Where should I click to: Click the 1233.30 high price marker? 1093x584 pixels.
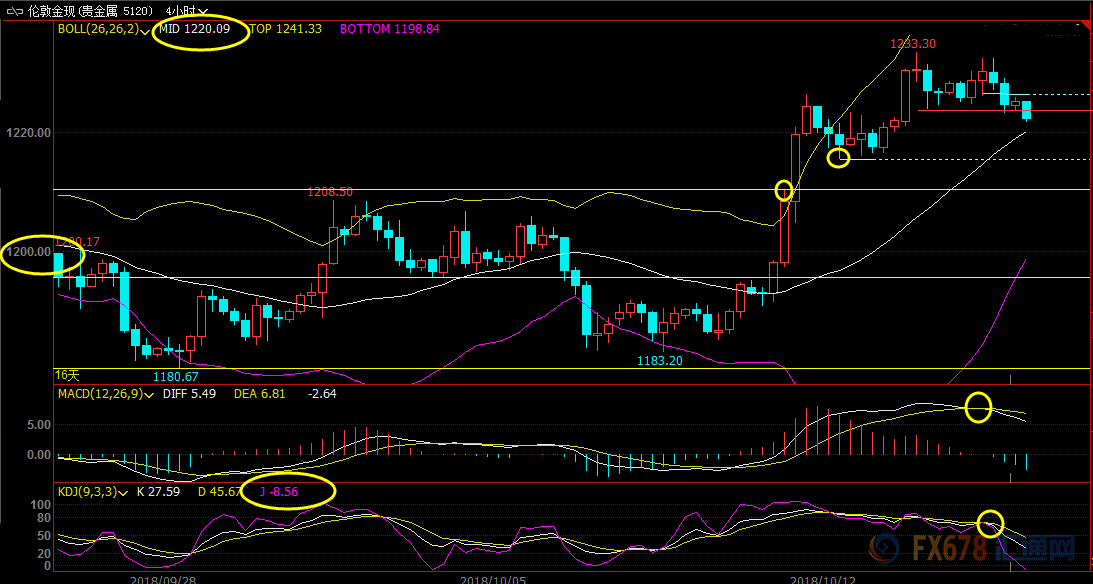(x=913, y=44)
